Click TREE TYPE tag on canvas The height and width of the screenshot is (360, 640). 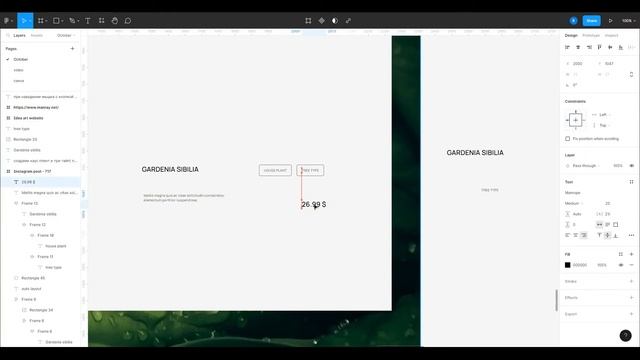point(310,170)
